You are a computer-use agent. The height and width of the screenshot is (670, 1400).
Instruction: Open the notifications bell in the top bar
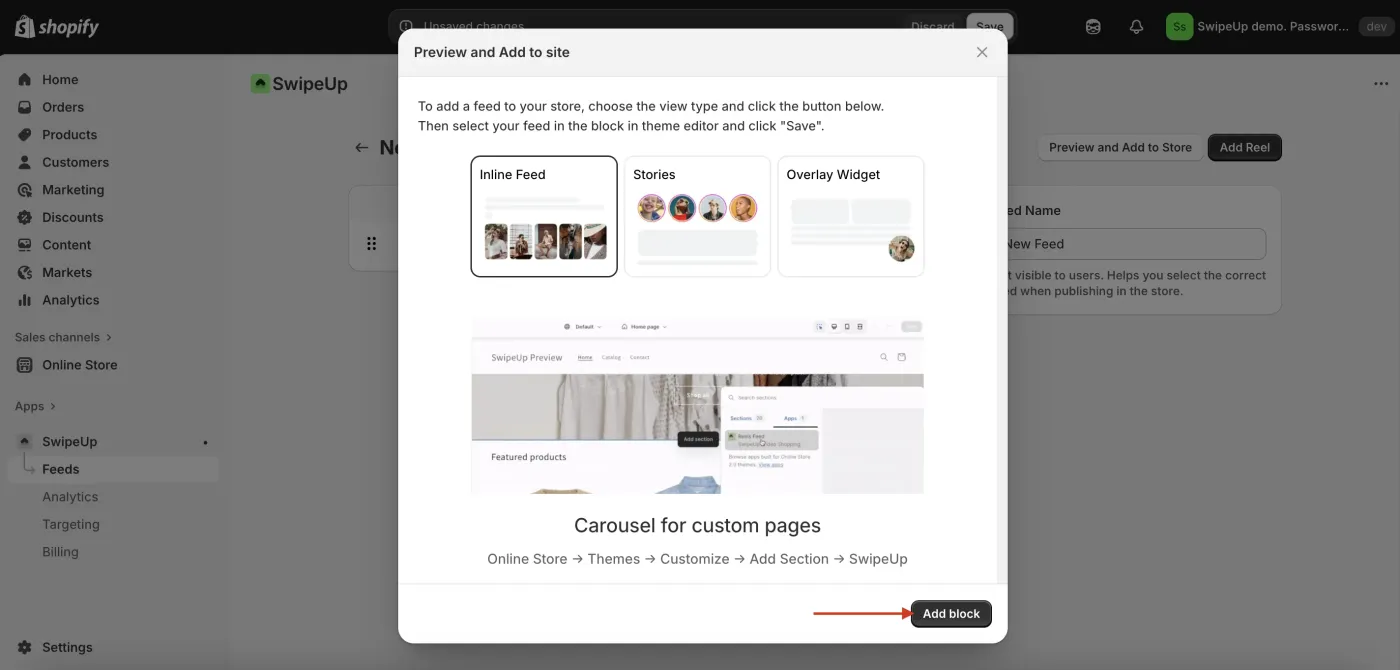(x=1136, y=26)
